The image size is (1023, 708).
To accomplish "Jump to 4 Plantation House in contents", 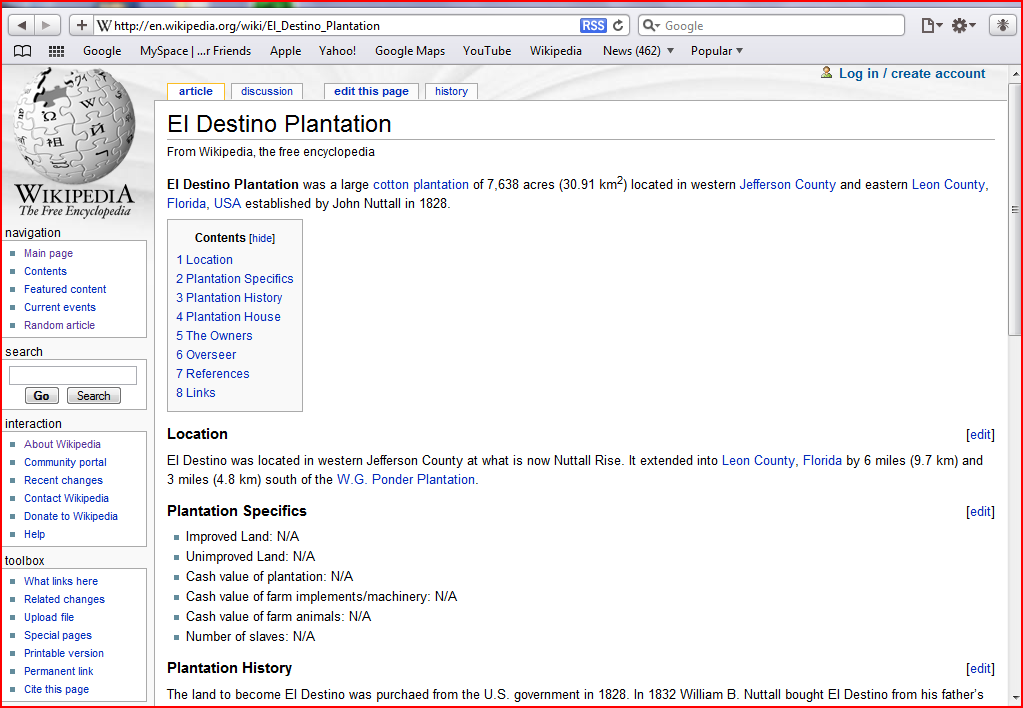I will coord(228,316).
